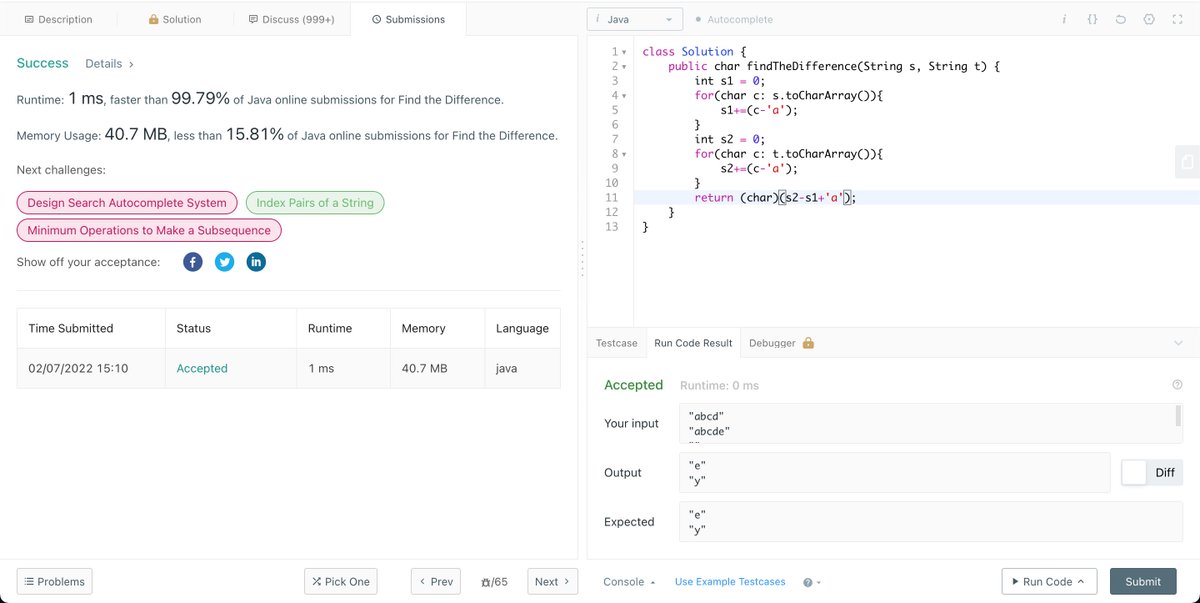This screenshot has height=603, width=1200.
Task: Collapse the console panel with the chevron
Action: pyautogui.click(x=1178, y=343)
